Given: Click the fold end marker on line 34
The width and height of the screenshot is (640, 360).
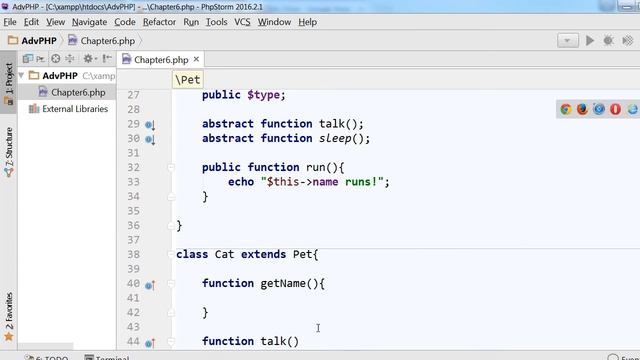Looking at the screenshot, I should pyautogui.click(x=171, y=197).
